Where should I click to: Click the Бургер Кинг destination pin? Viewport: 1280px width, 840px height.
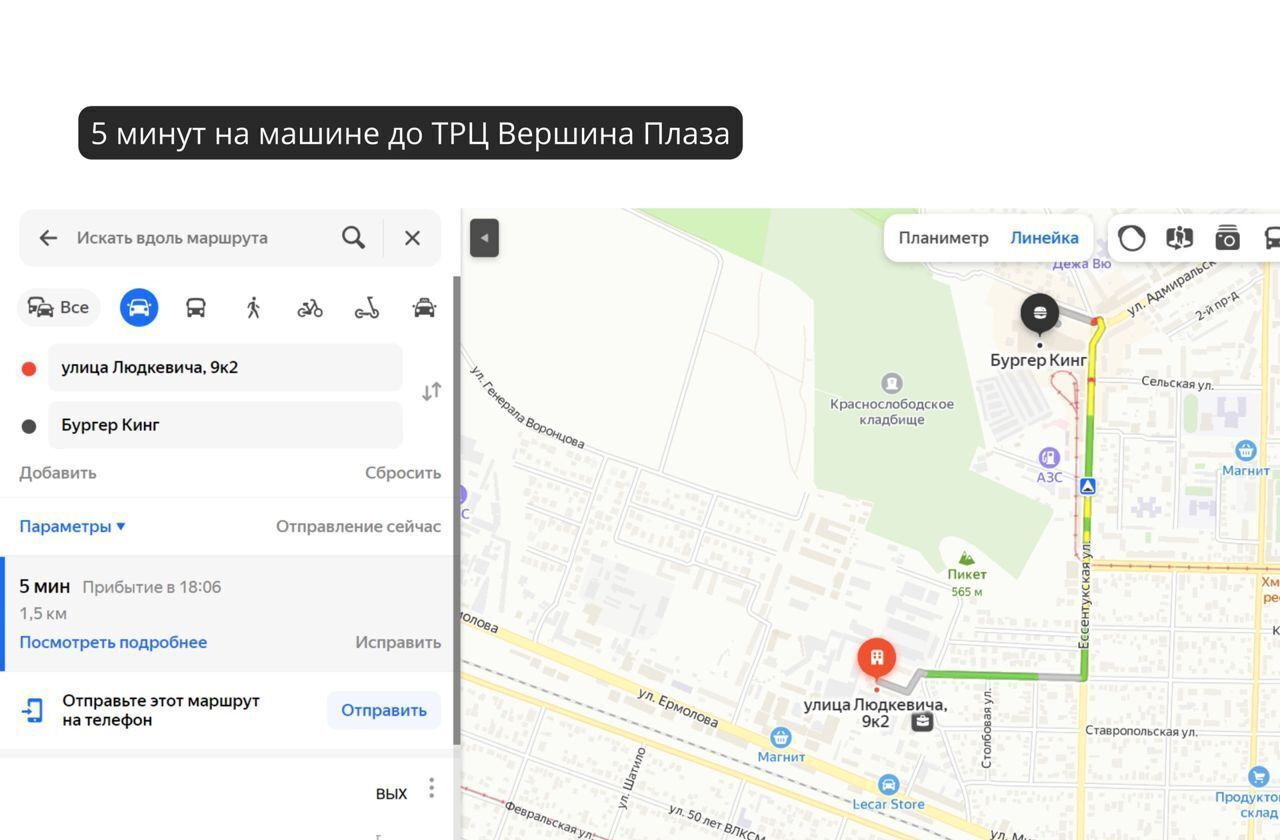pyautogui.click(x=1040, y=314)
